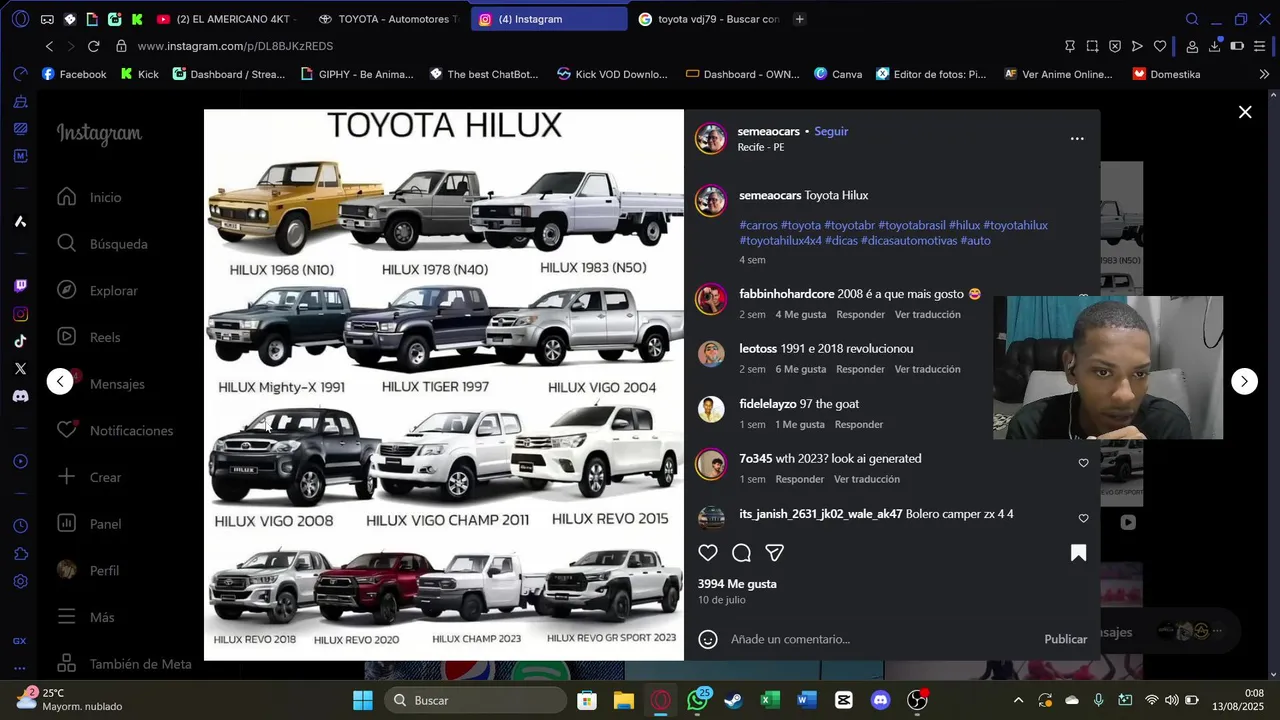The image size is (1280, 720).
Task: Reply to fidelelayzo comment
Action: (859, 425)
